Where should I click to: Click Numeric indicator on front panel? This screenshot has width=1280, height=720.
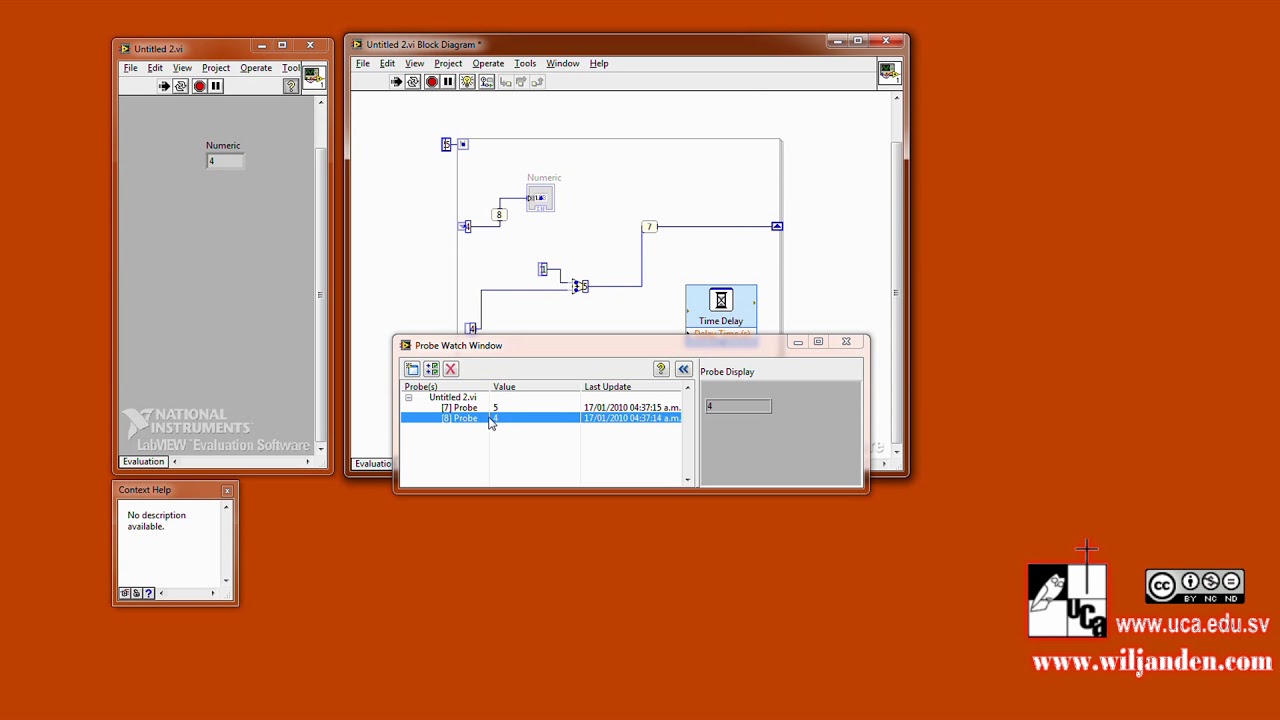point(225,161)
